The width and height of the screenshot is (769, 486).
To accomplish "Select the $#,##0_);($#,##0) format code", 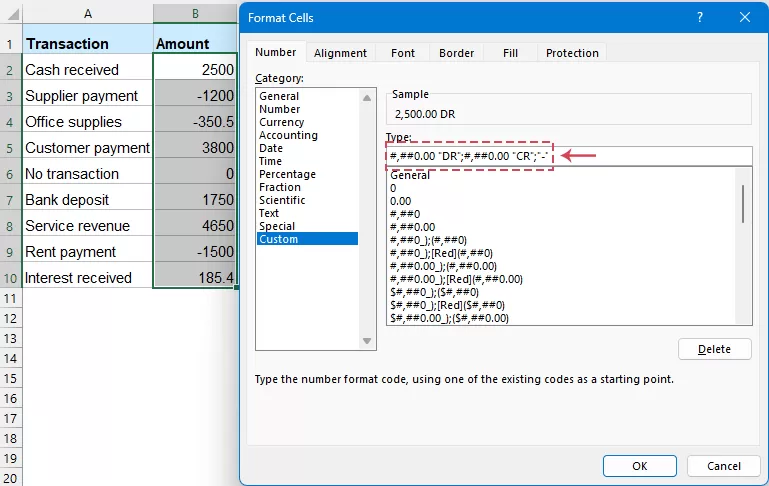I will tap(561, 292).
